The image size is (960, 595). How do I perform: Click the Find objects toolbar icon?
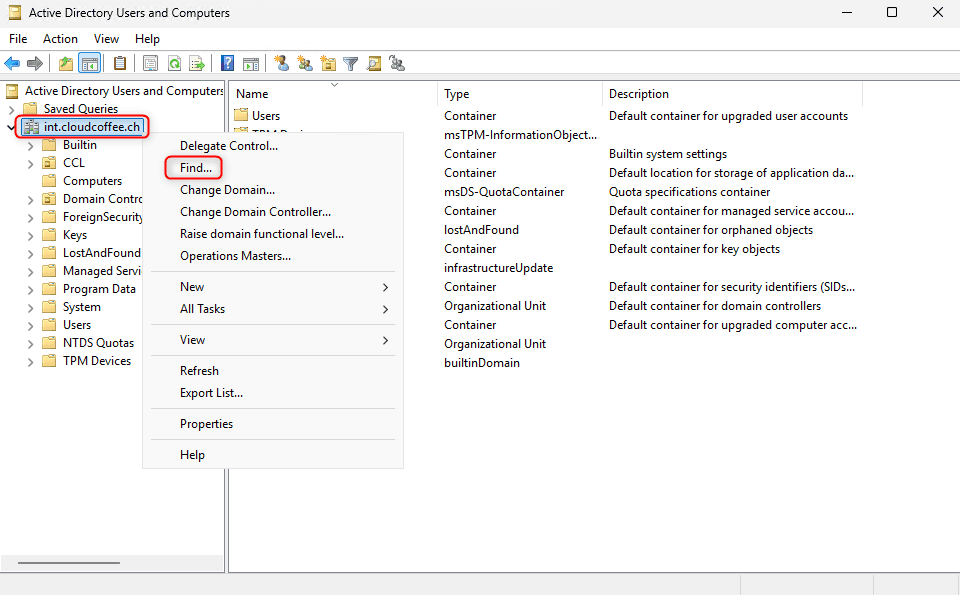(x=374, y=64)
